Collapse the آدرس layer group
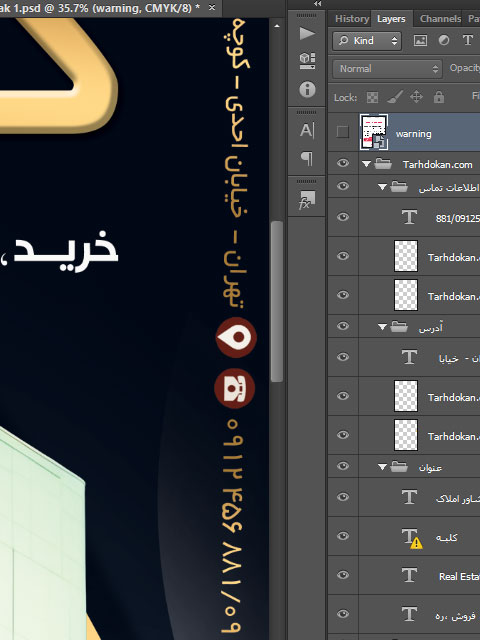This screenshot has height=640, width=480. coord(382,327)
